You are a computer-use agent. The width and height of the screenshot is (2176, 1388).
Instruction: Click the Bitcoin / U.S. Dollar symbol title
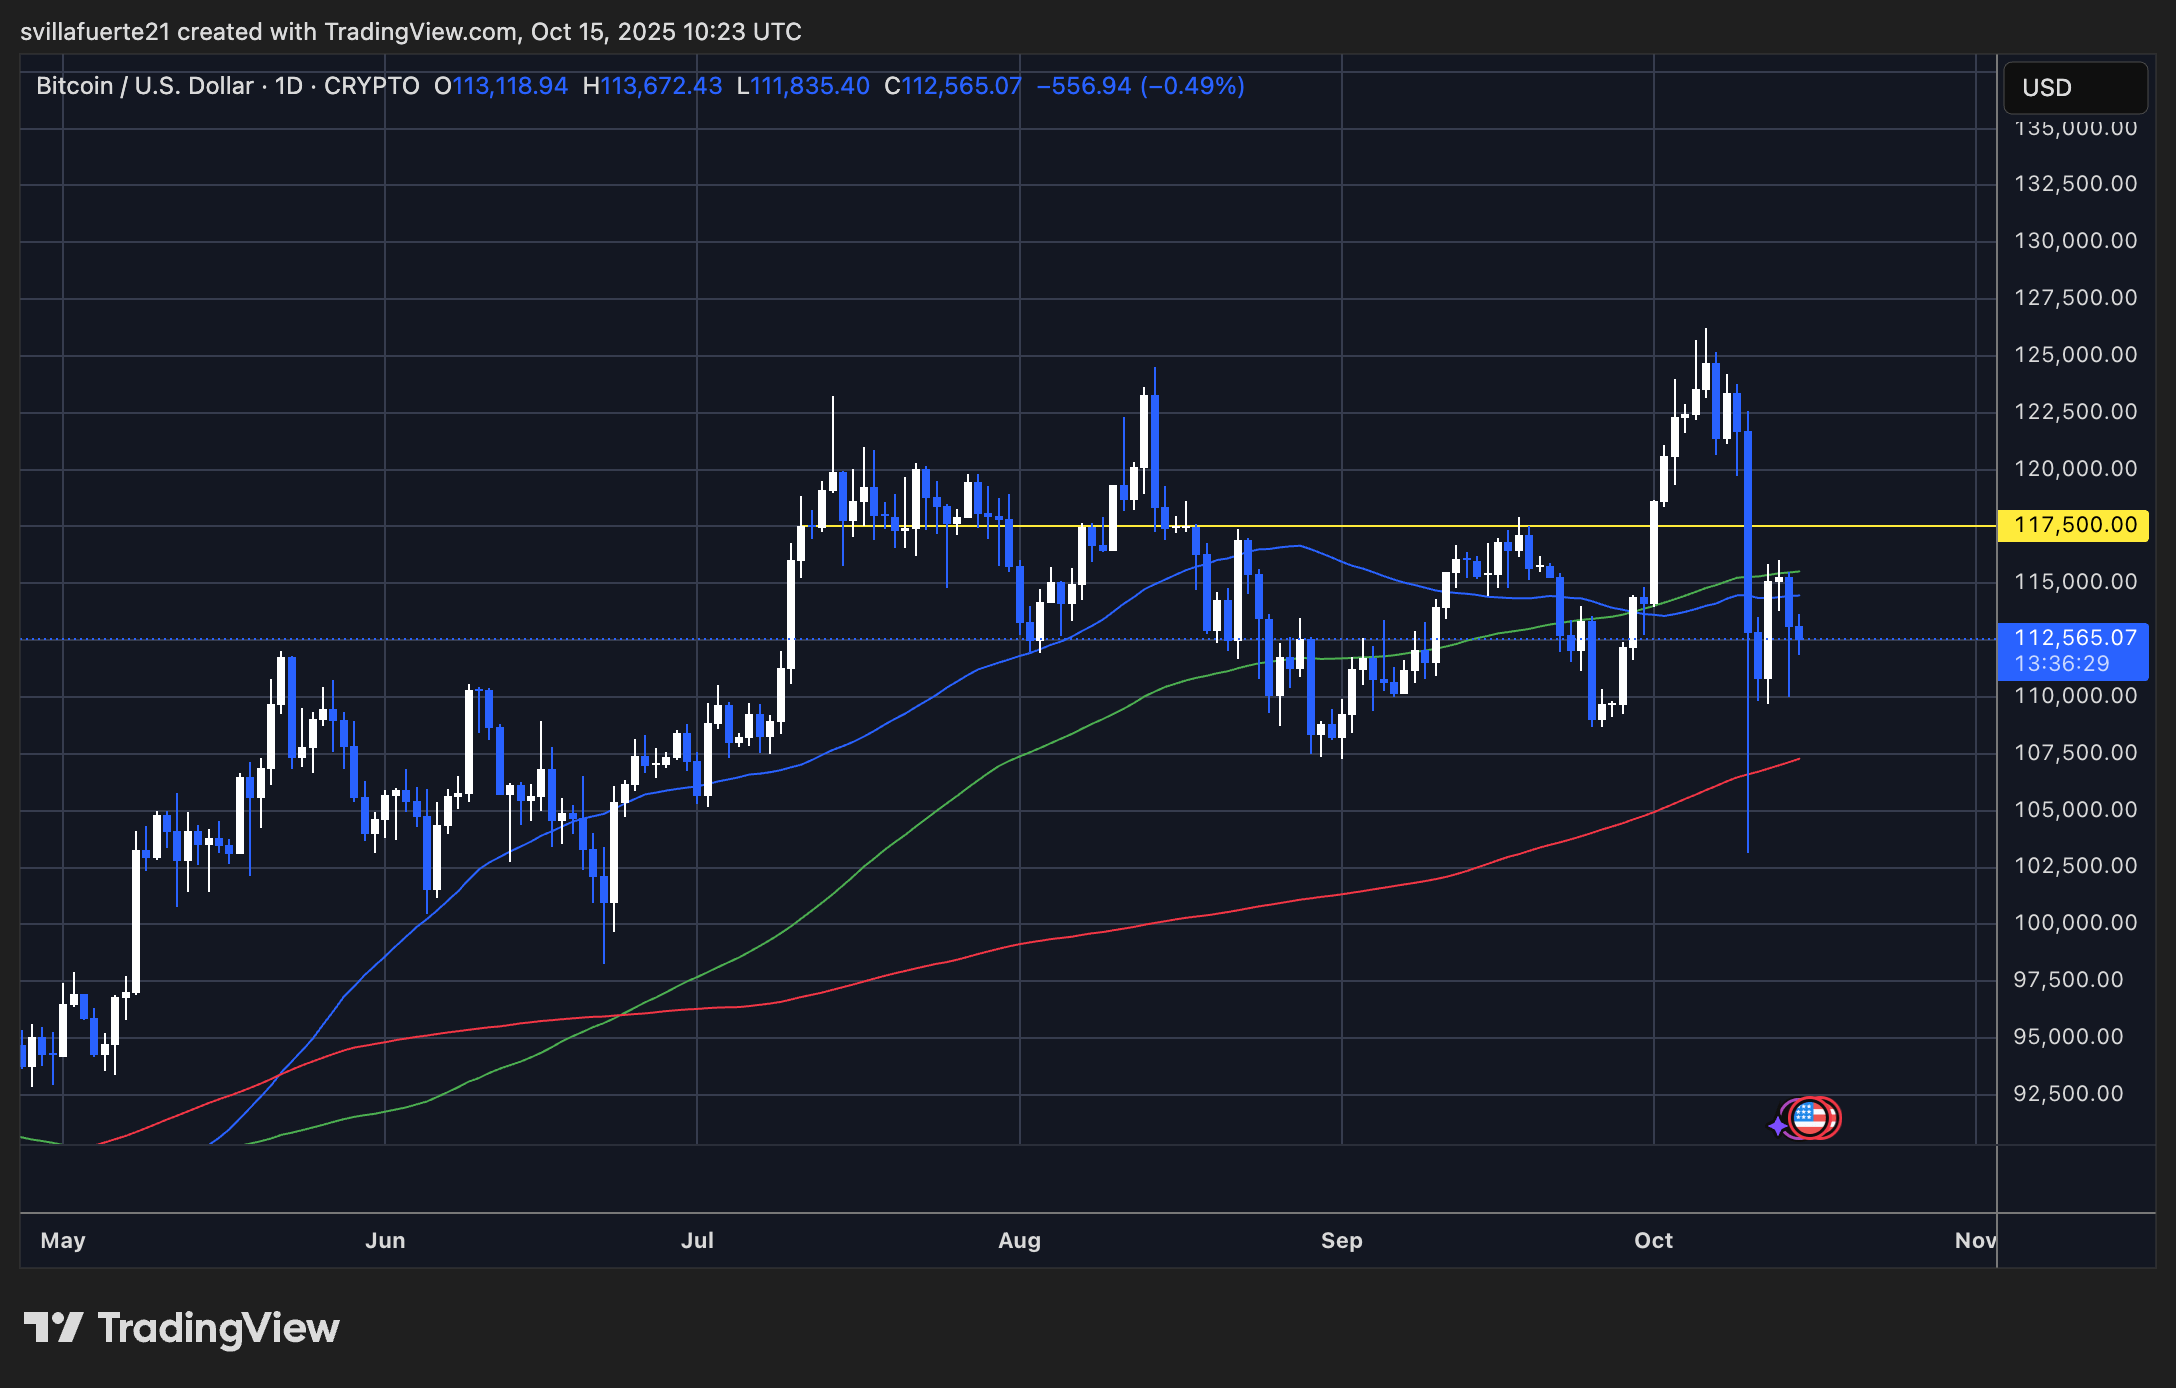144,86
